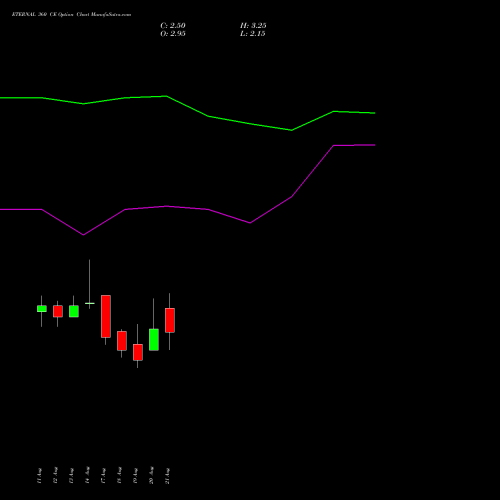500x500 pixels.
Task: Click the open value 'O: 2.95'
Action: click(173, 34)
